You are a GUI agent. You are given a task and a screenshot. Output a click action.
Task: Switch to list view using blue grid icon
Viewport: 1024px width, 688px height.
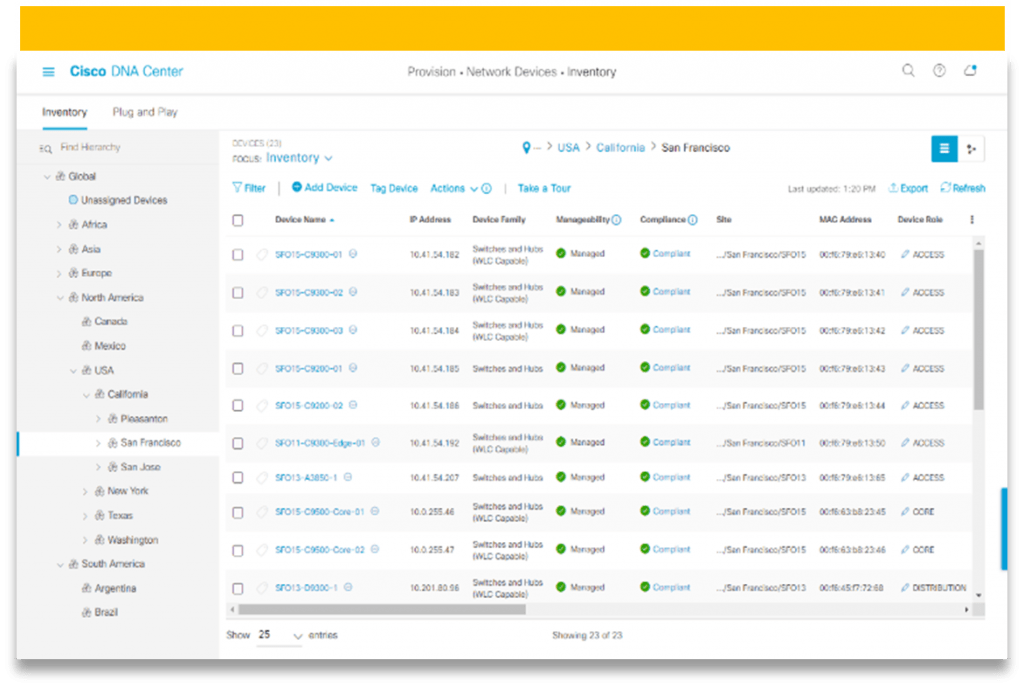click(944, 148)
